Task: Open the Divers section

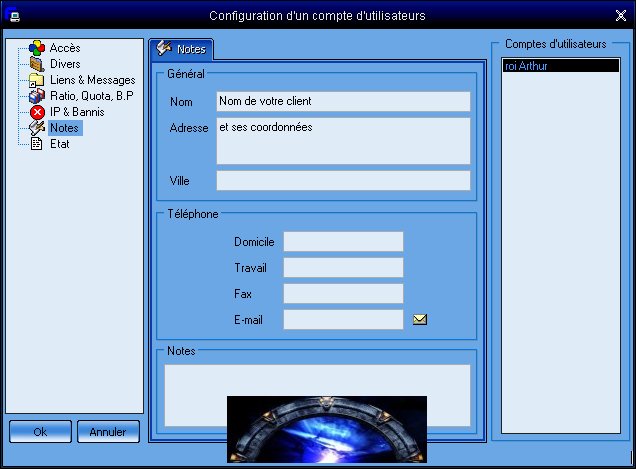Action: click(x=65, y=64)
